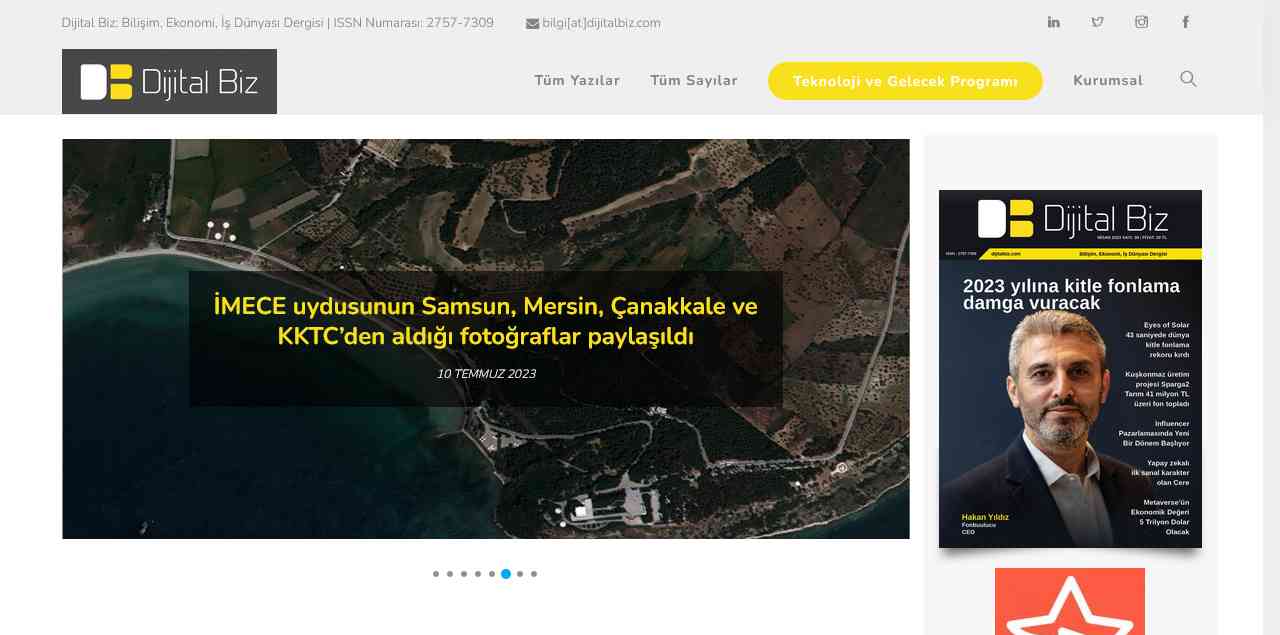Select the first slider dot
Screen dimensions: 1280x635
[436, 574]
